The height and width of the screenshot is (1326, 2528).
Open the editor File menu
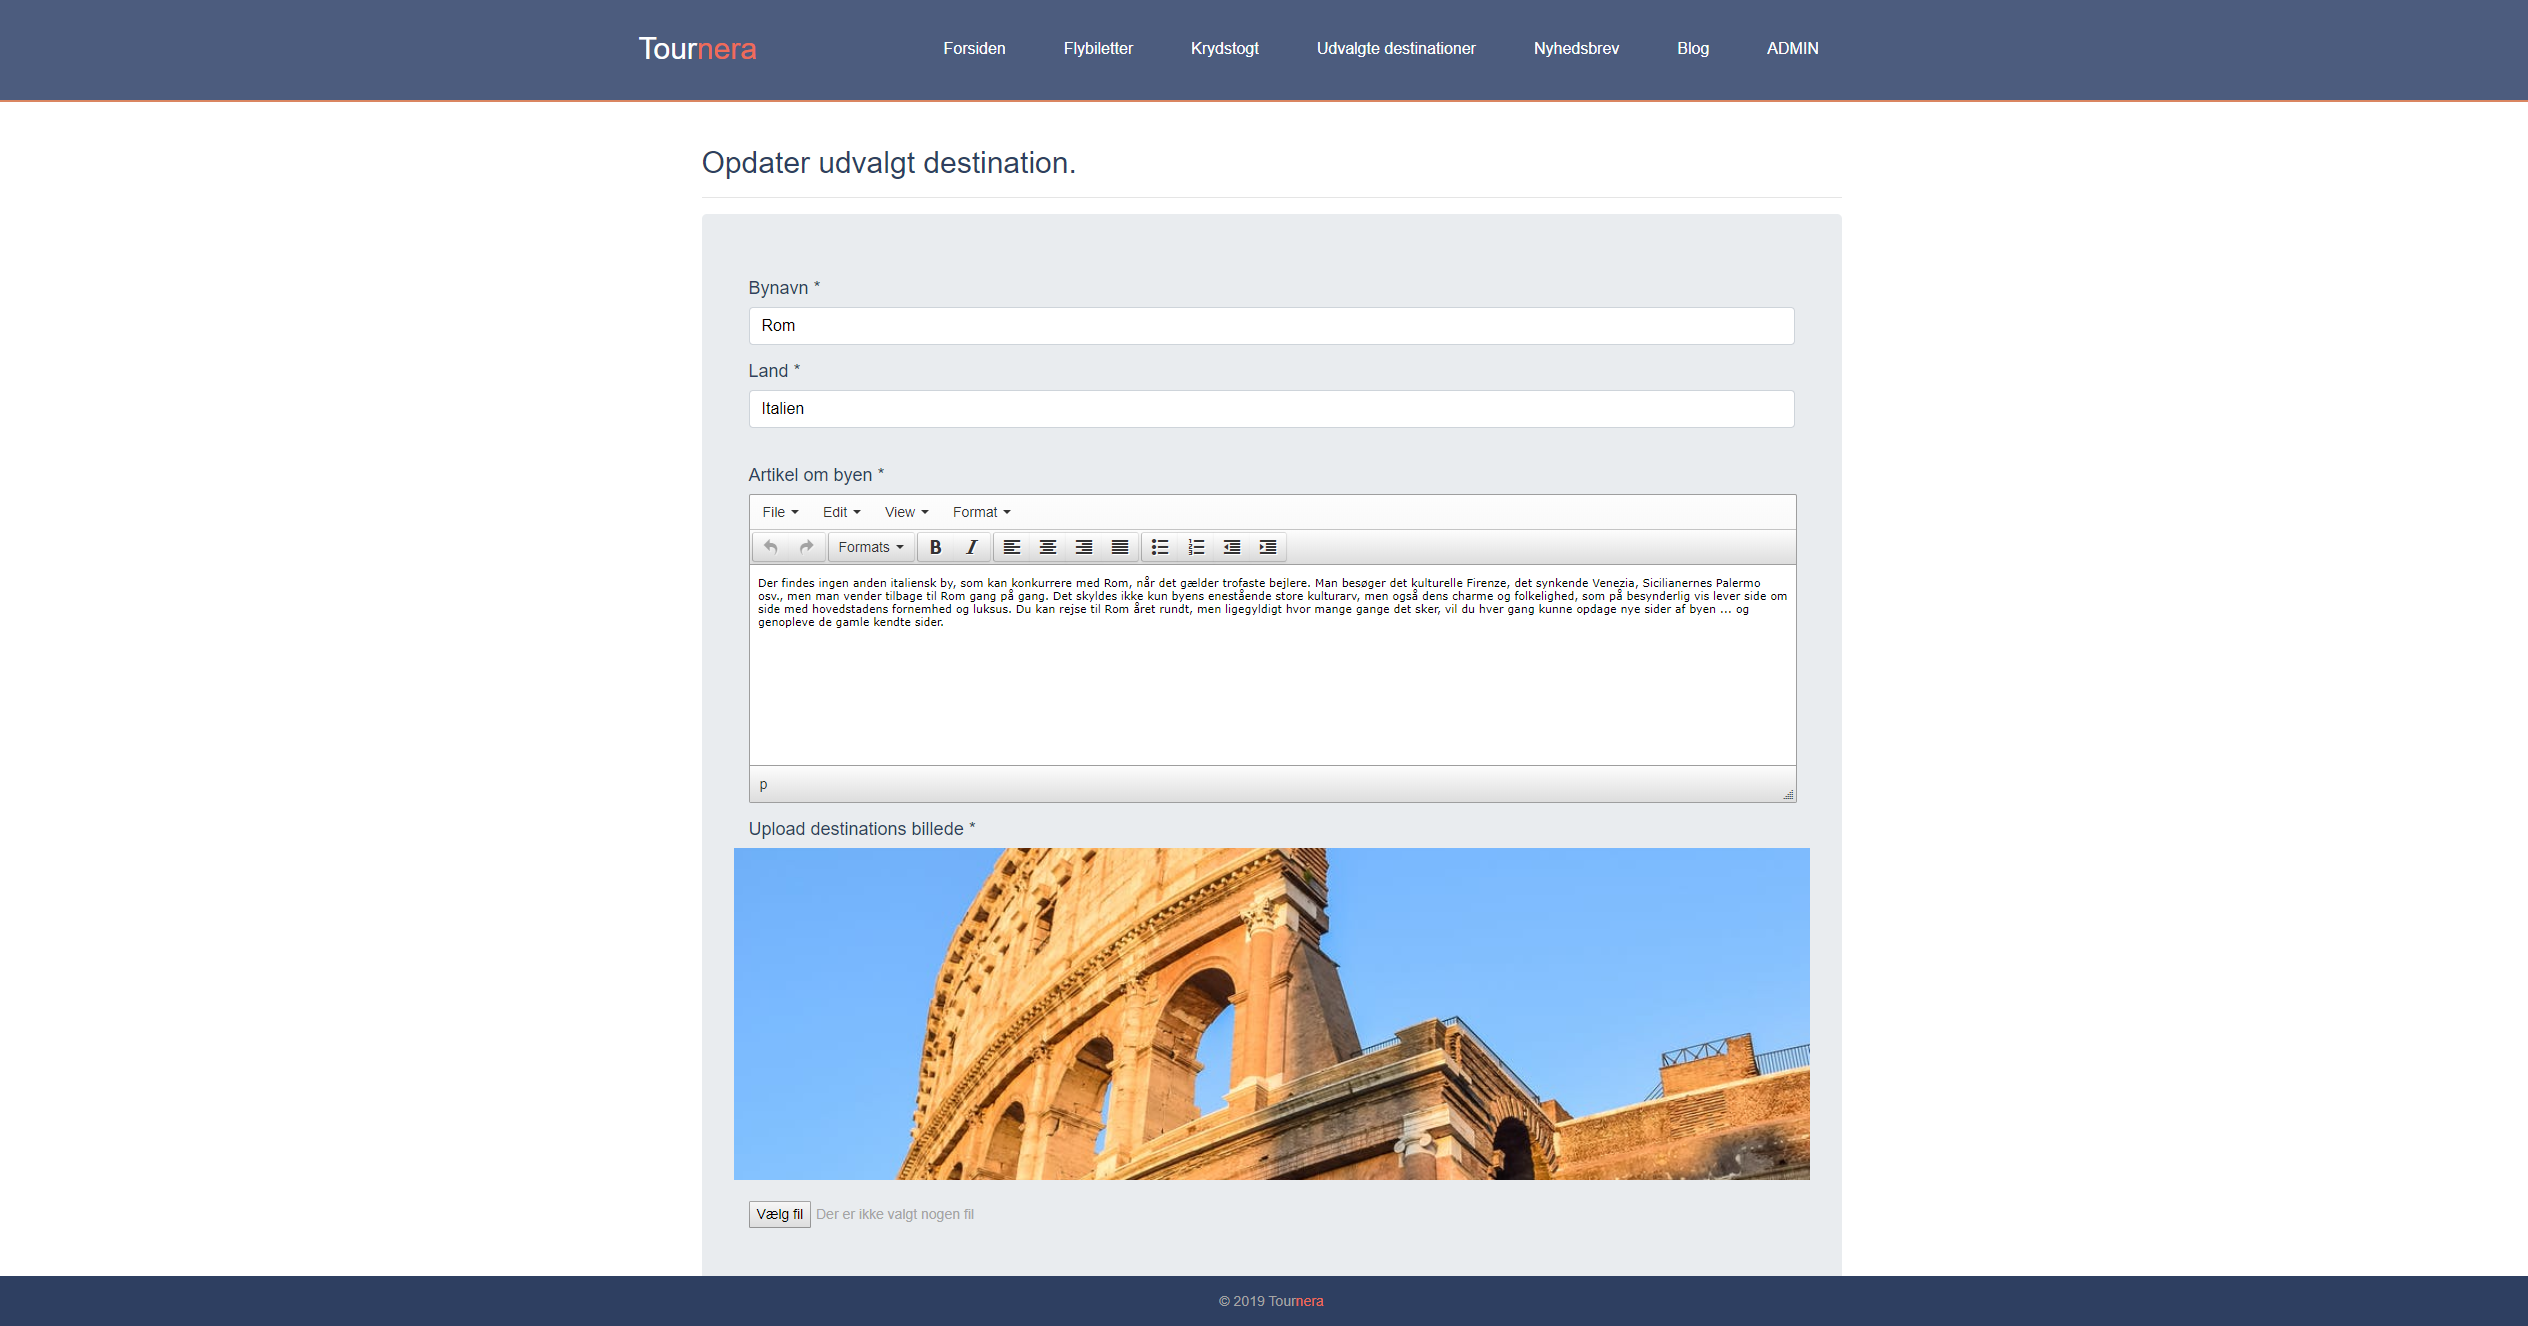point(780,512)
